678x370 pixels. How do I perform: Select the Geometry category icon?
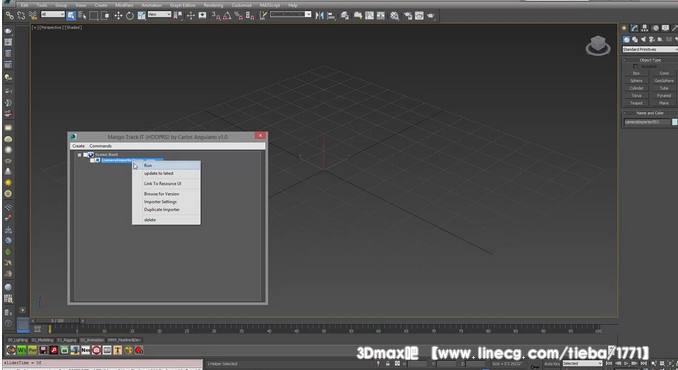pos(627,39)
